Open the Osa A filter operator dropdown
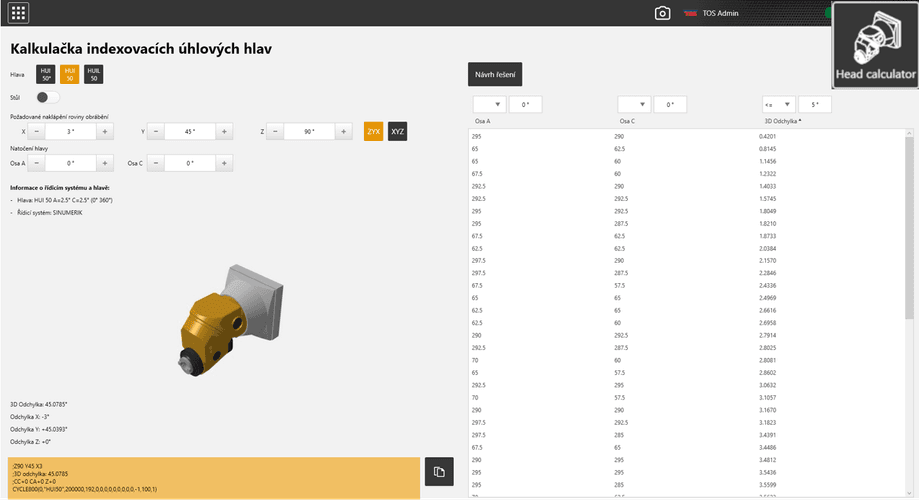Viewport: 919px width, 501px height. click(x=489, y=105)
